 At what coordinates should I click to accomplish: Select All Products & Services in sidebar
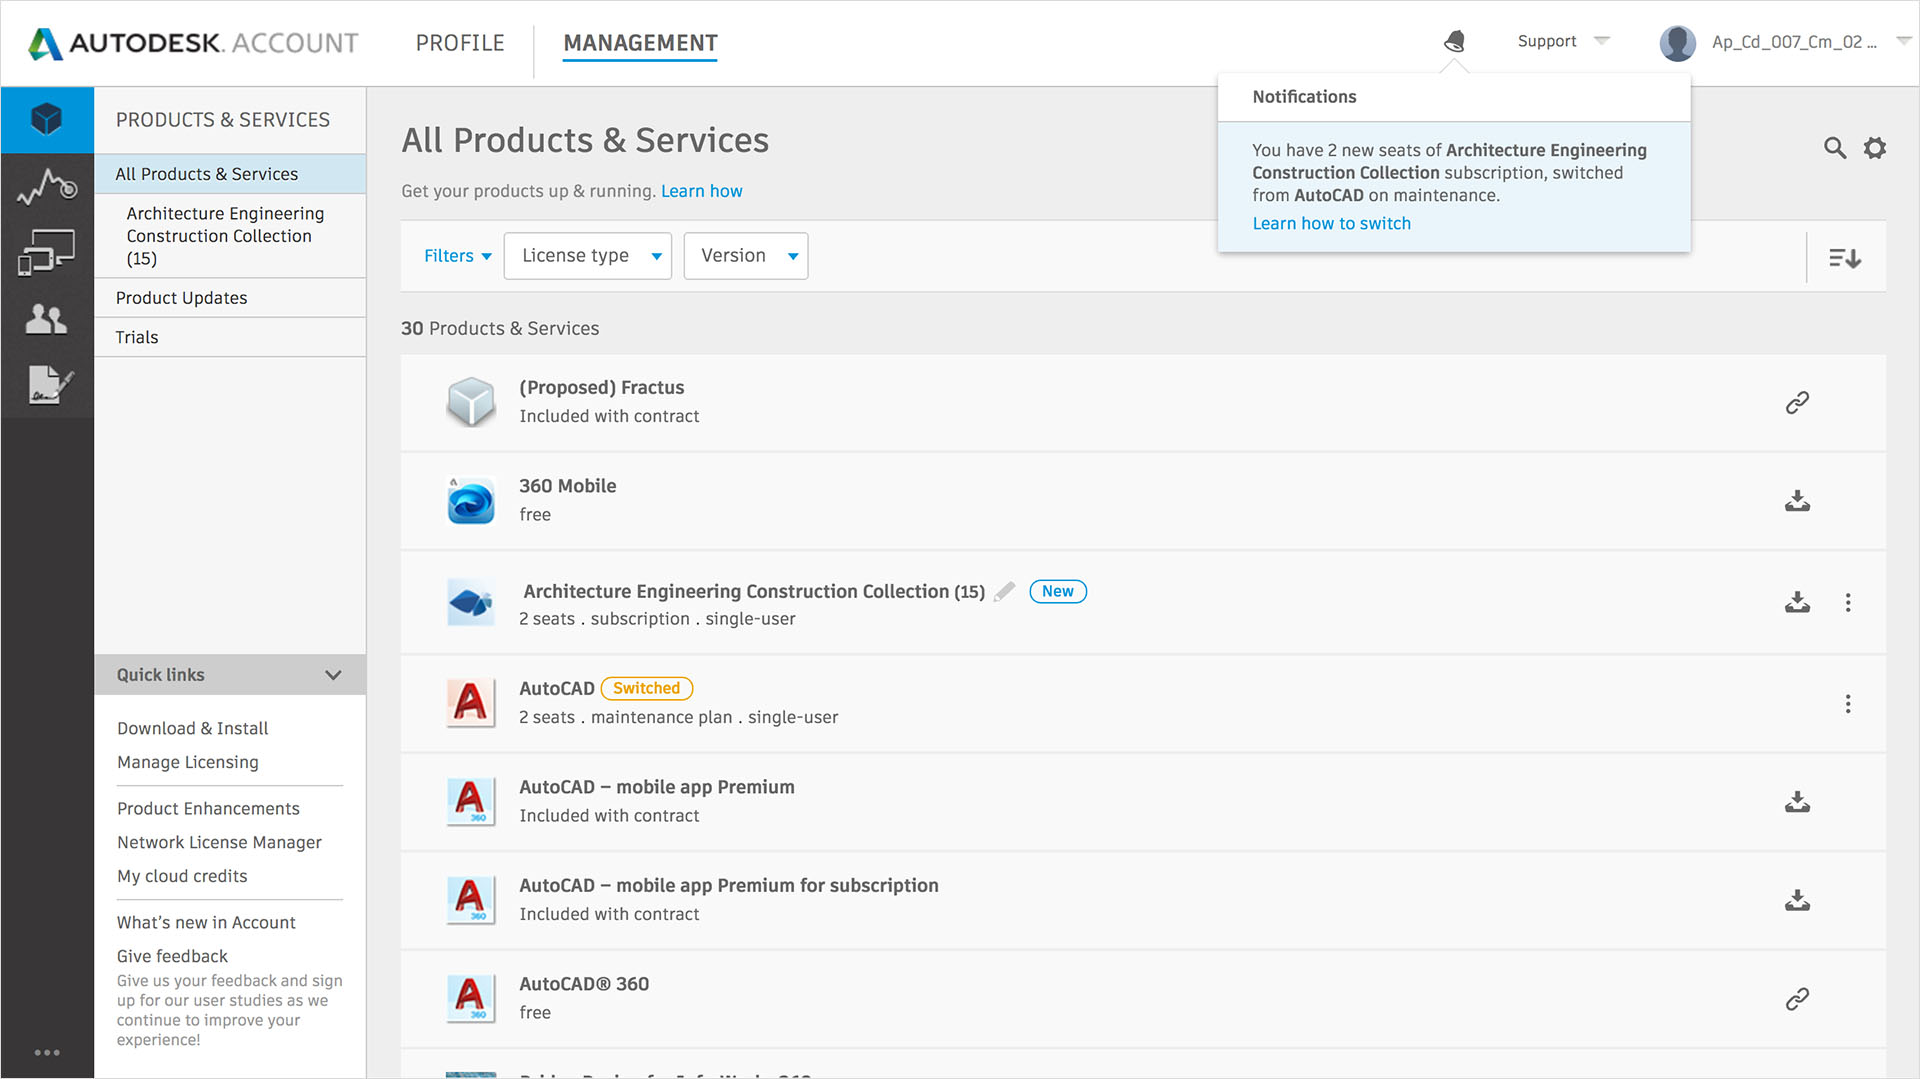pos(230,174)
